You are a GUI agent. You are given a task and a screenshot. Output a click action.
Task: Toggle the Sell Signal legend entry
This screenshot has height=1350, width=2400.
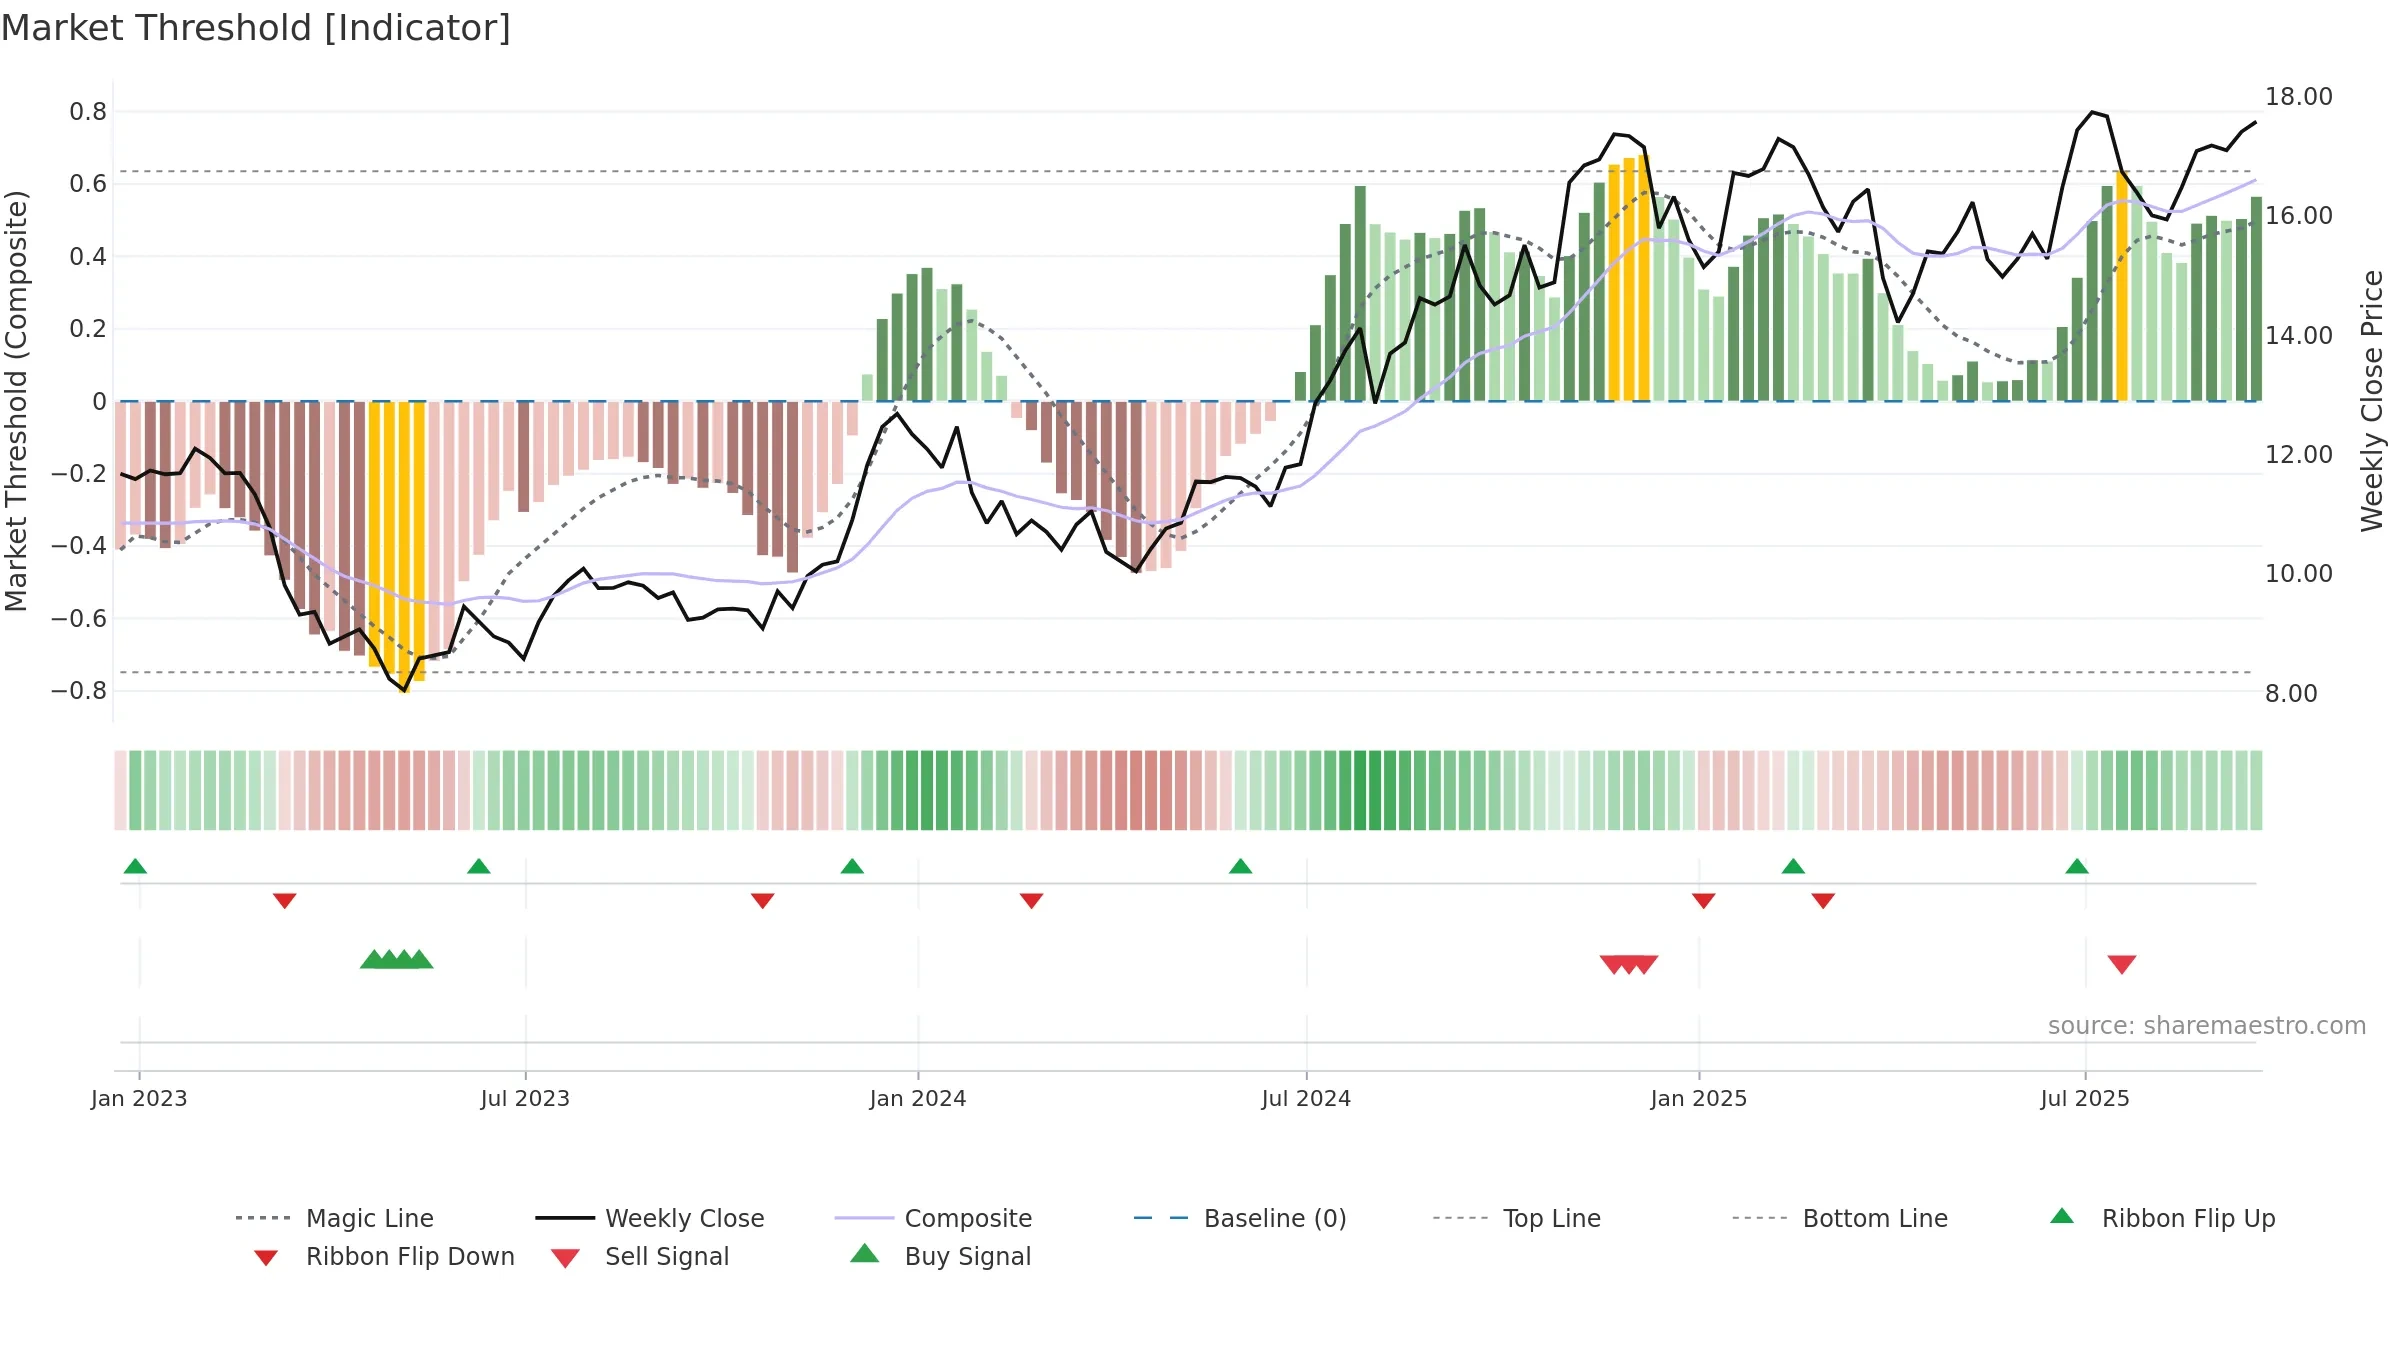640,1256
